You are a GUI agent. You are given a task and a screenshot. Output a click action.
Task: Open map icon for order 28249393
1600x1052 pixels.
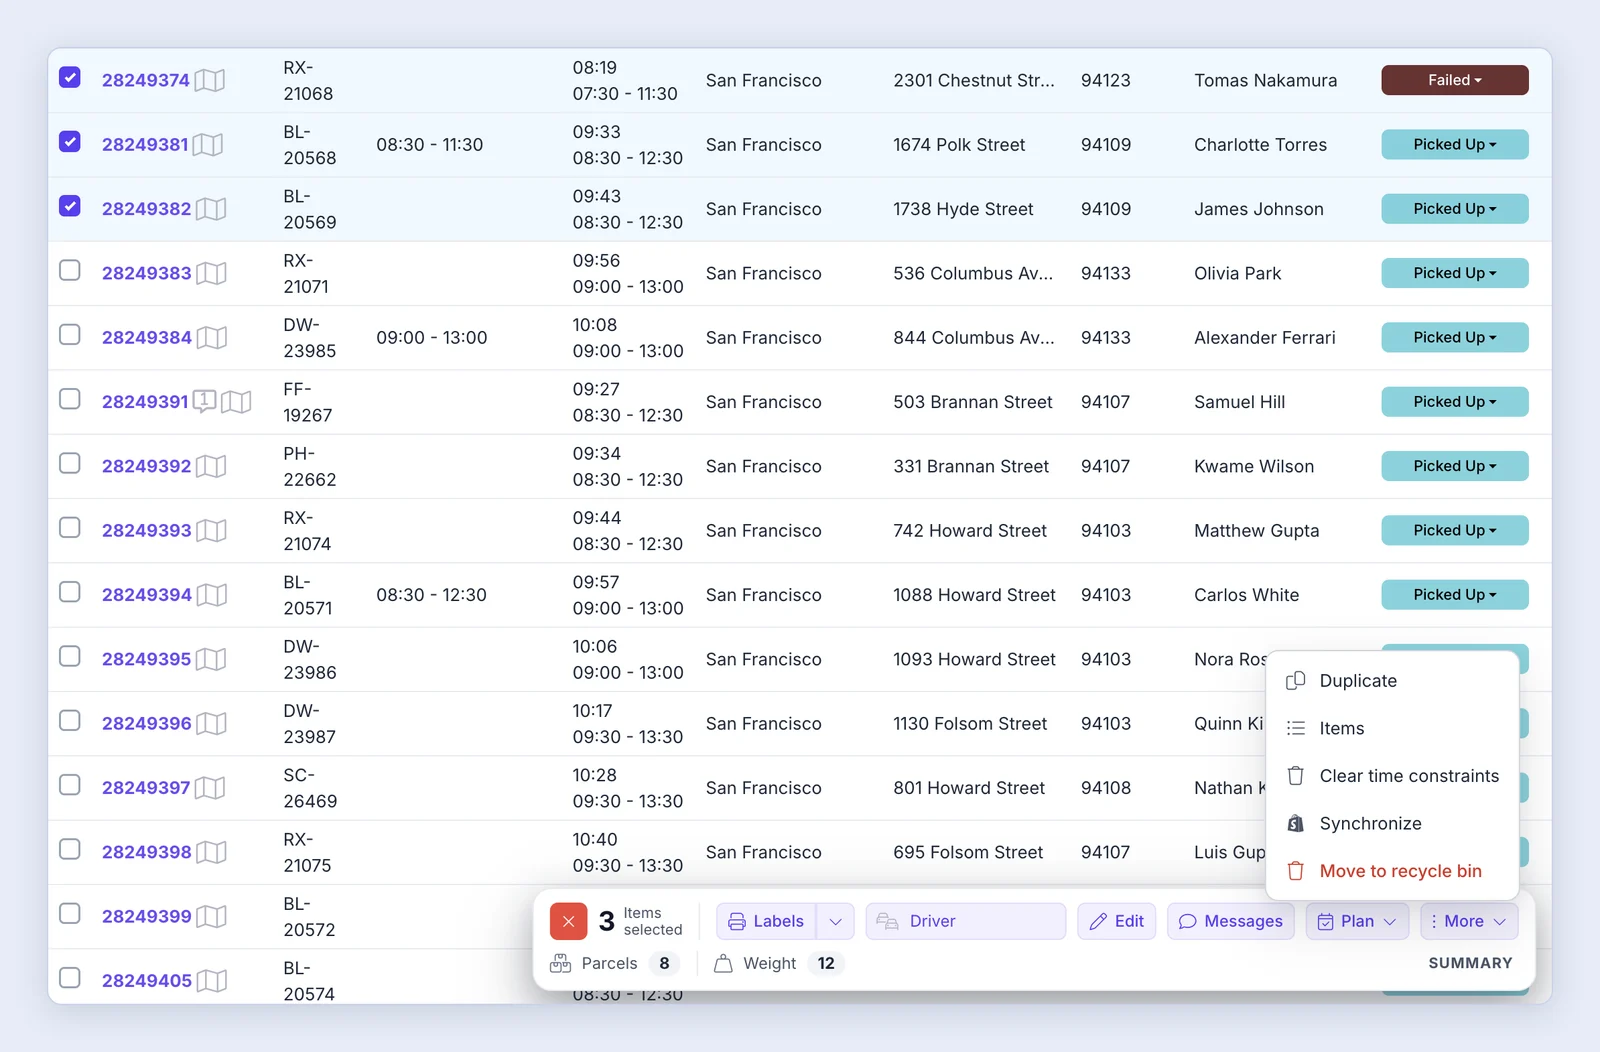(x=211, y=531)
